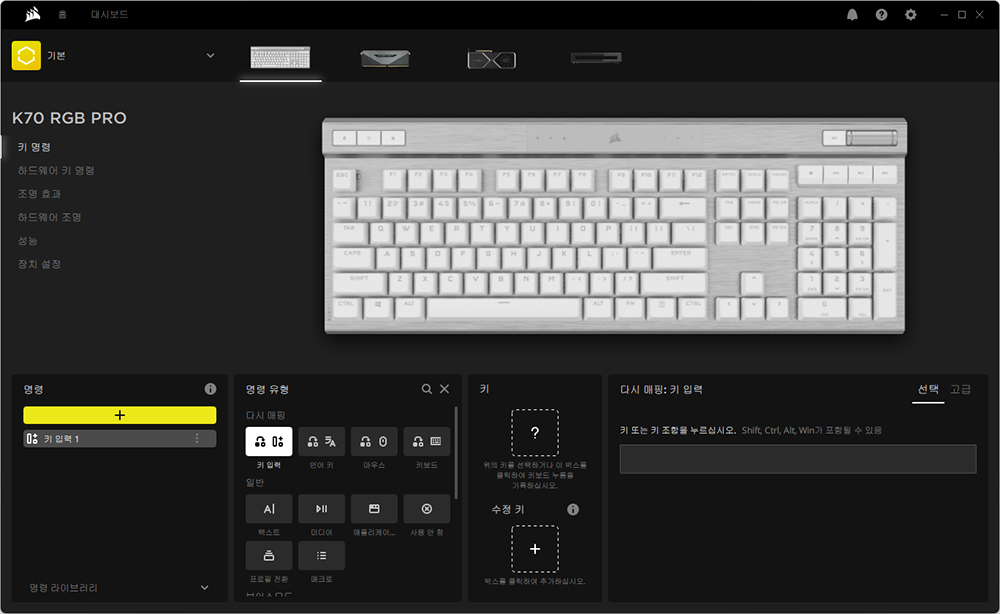Screen dimensions: 1000x614
Task: Go to the 홈 tab
Action: click(x=62, y=14)
